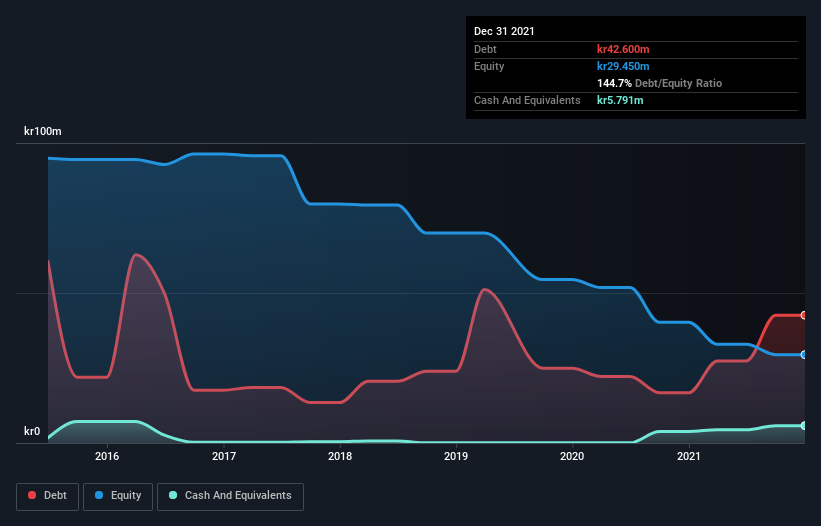Select the Cash end-point marker on chart
Screen dimensions: 821x526
coord(804,426)
